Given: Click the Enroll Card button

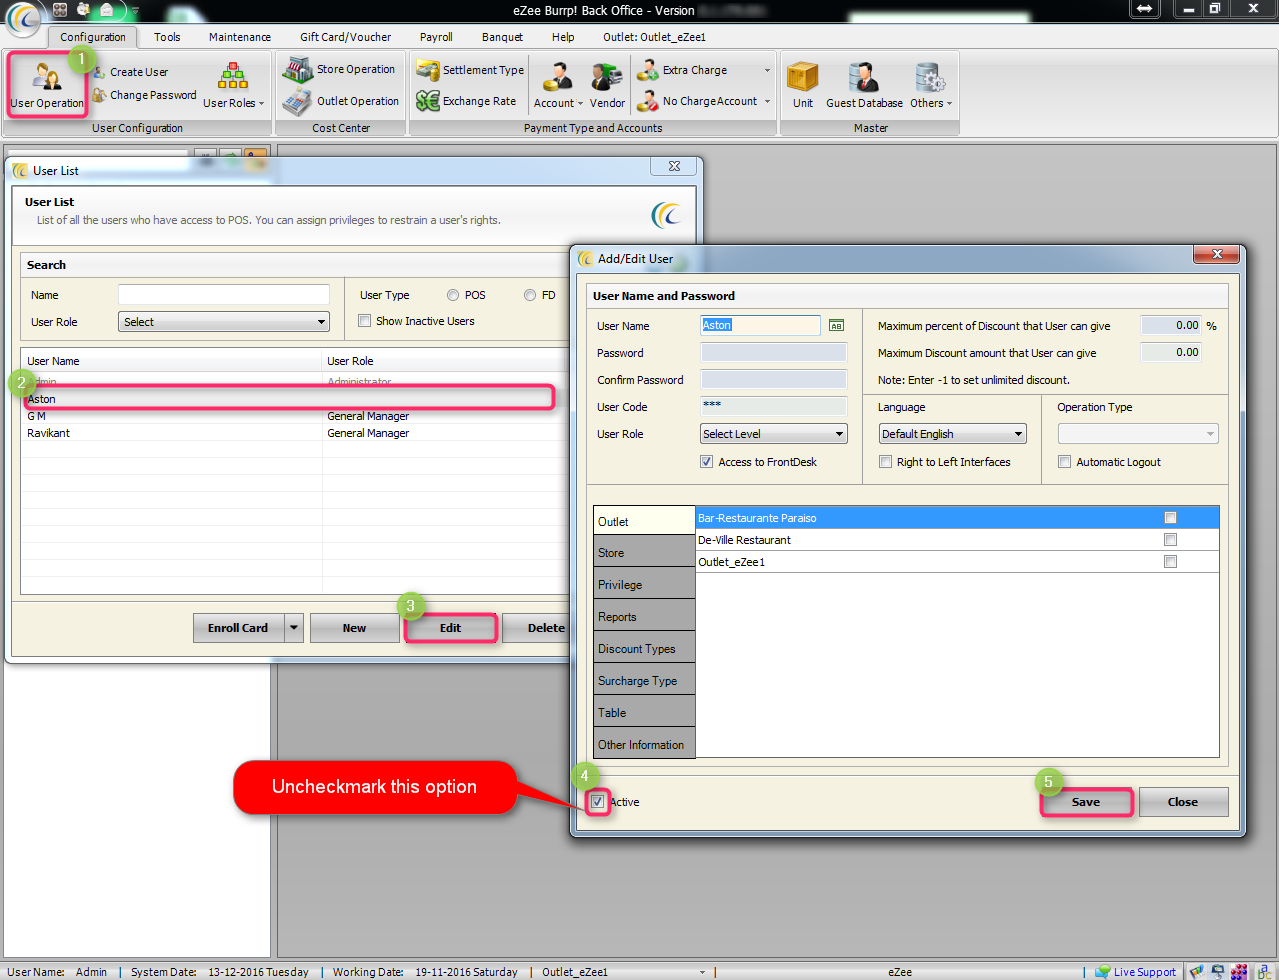Looking at the screenshot, I should pyautogui.click(x=238, y=628).
